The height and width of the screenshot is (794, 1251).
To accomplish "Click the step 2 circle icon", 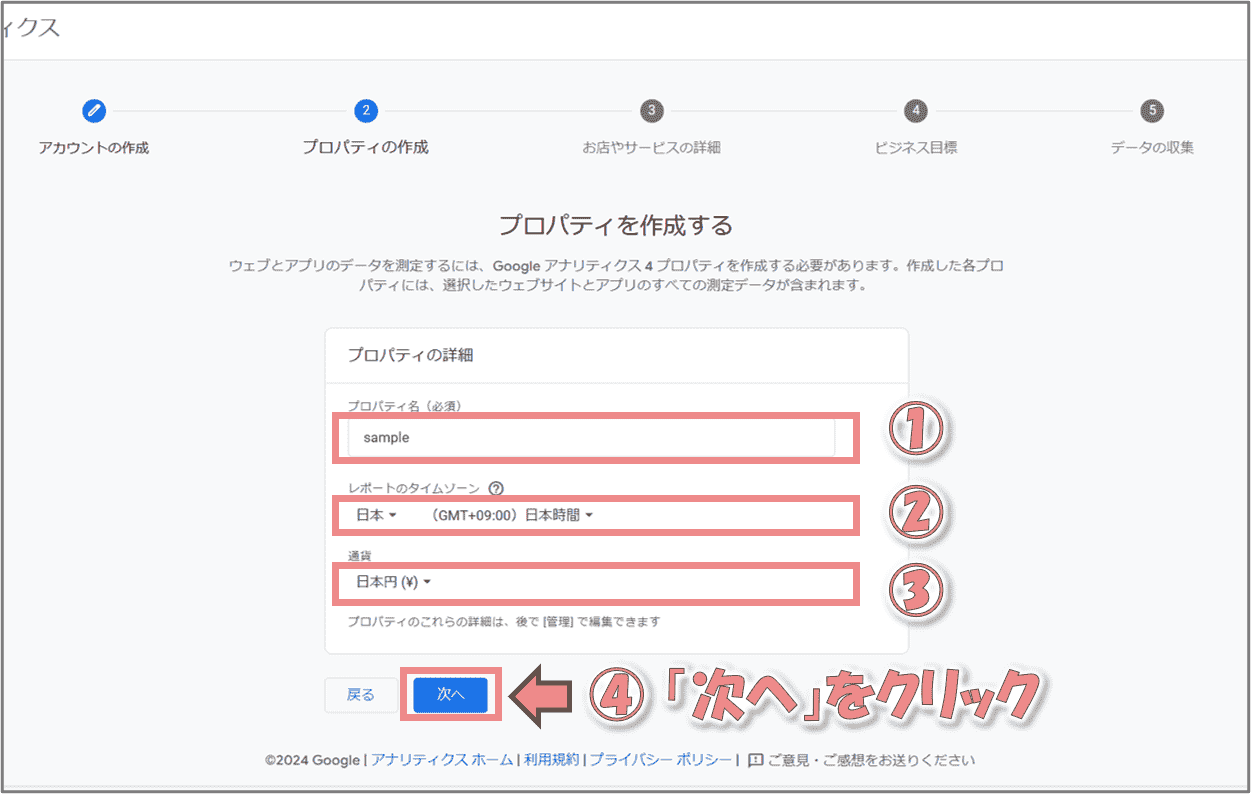I will 366,110.
